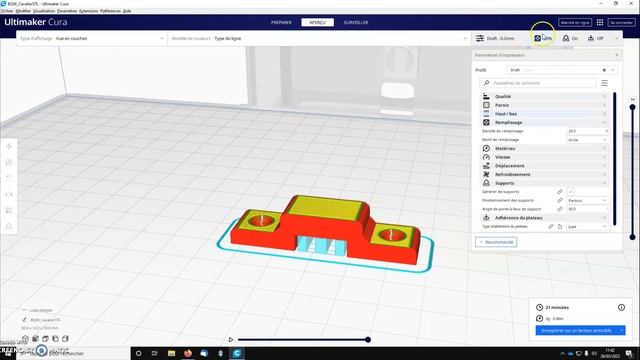Click the print profile sliders icon
Screen dimensions: 640x360
480,38
